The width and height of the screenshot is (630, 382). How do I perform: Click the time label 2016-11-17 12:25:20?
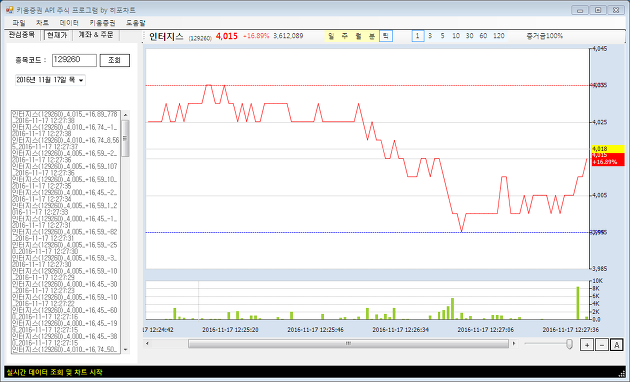point(230,330)
